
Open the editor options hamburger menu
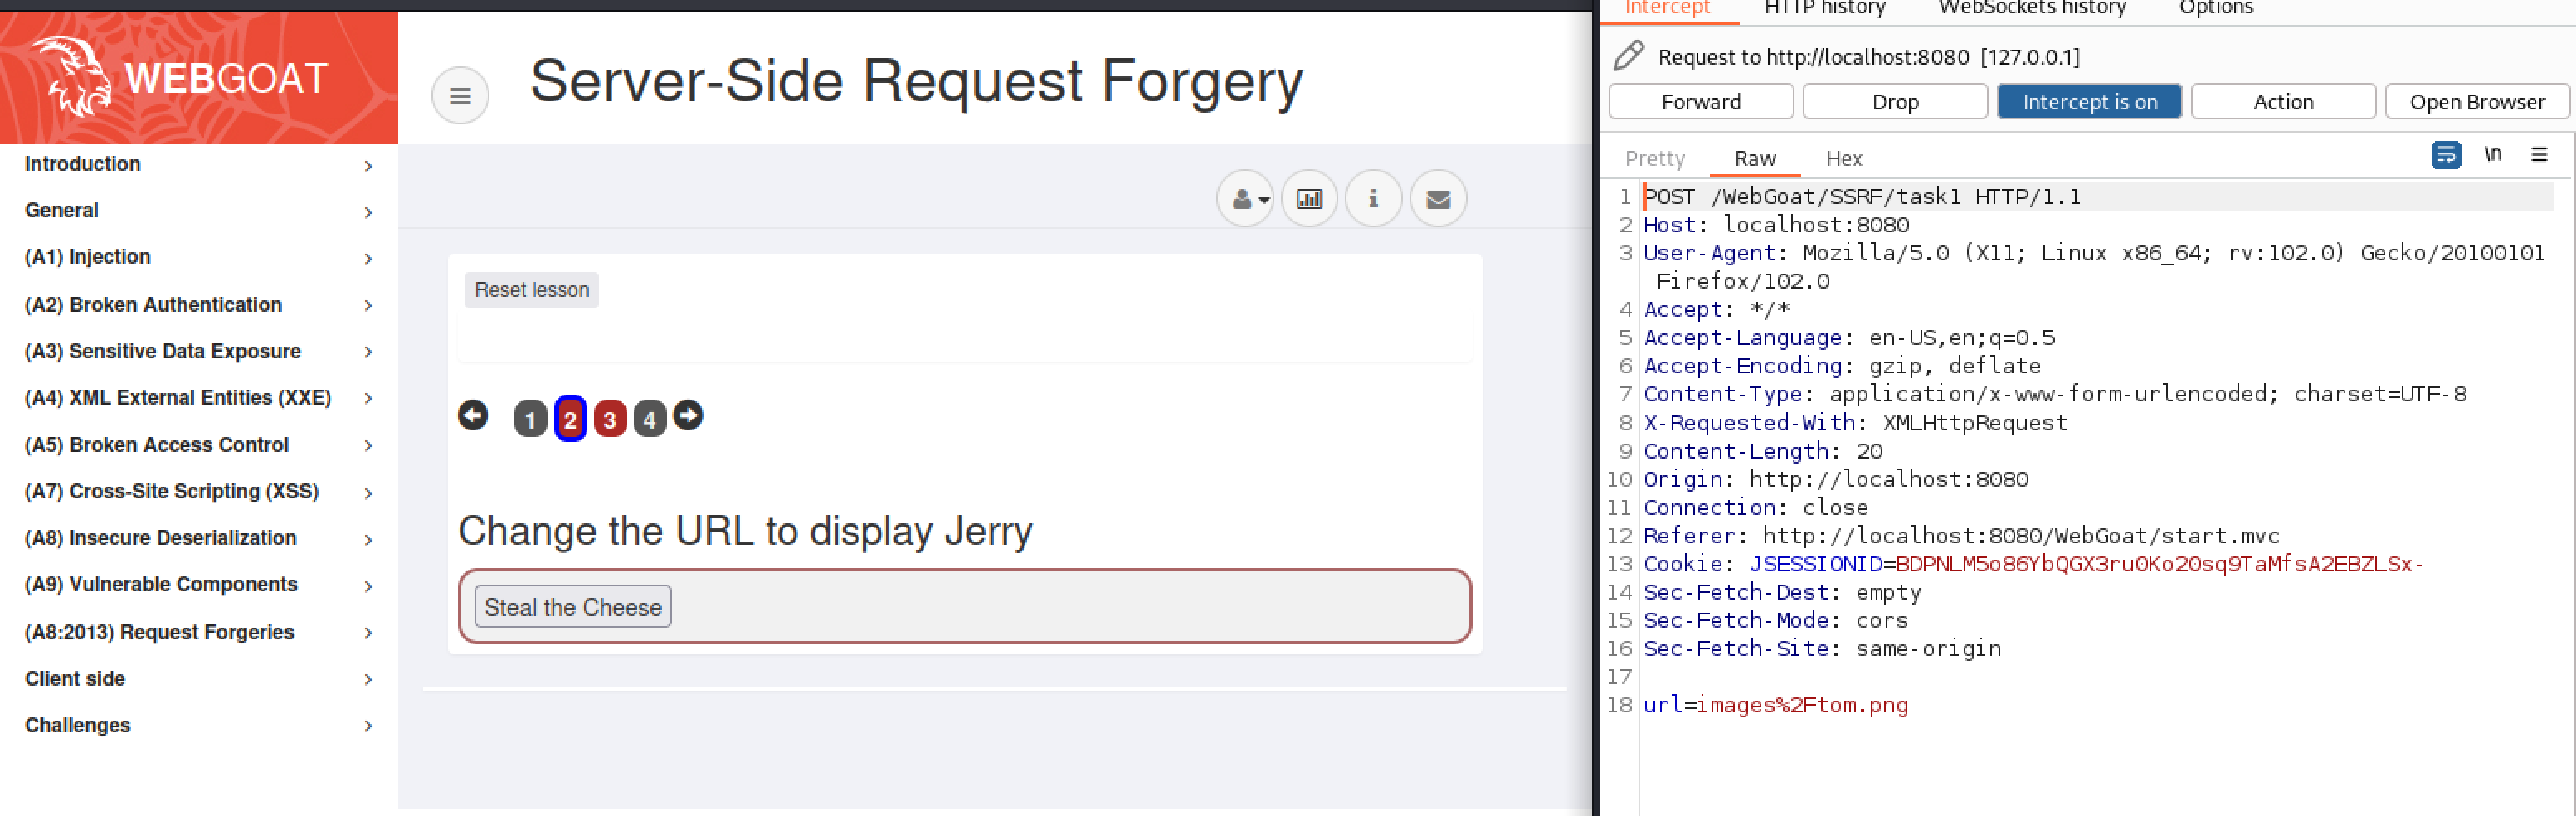coord(2539,155)
